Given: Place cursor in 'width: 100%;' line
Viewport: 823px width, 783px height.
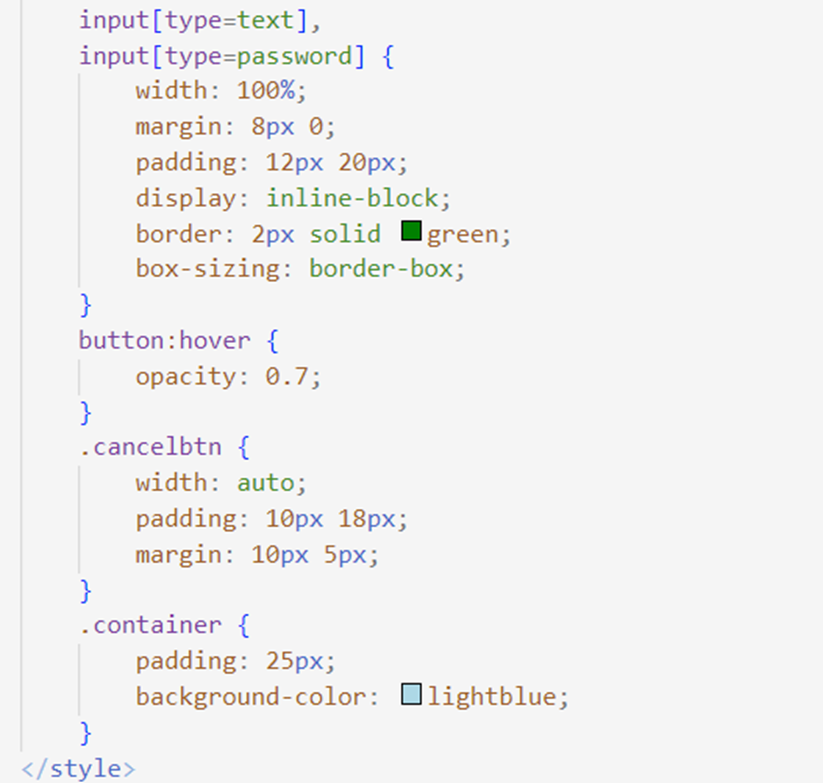Looking at the screenshot, I should pos(221,91).
